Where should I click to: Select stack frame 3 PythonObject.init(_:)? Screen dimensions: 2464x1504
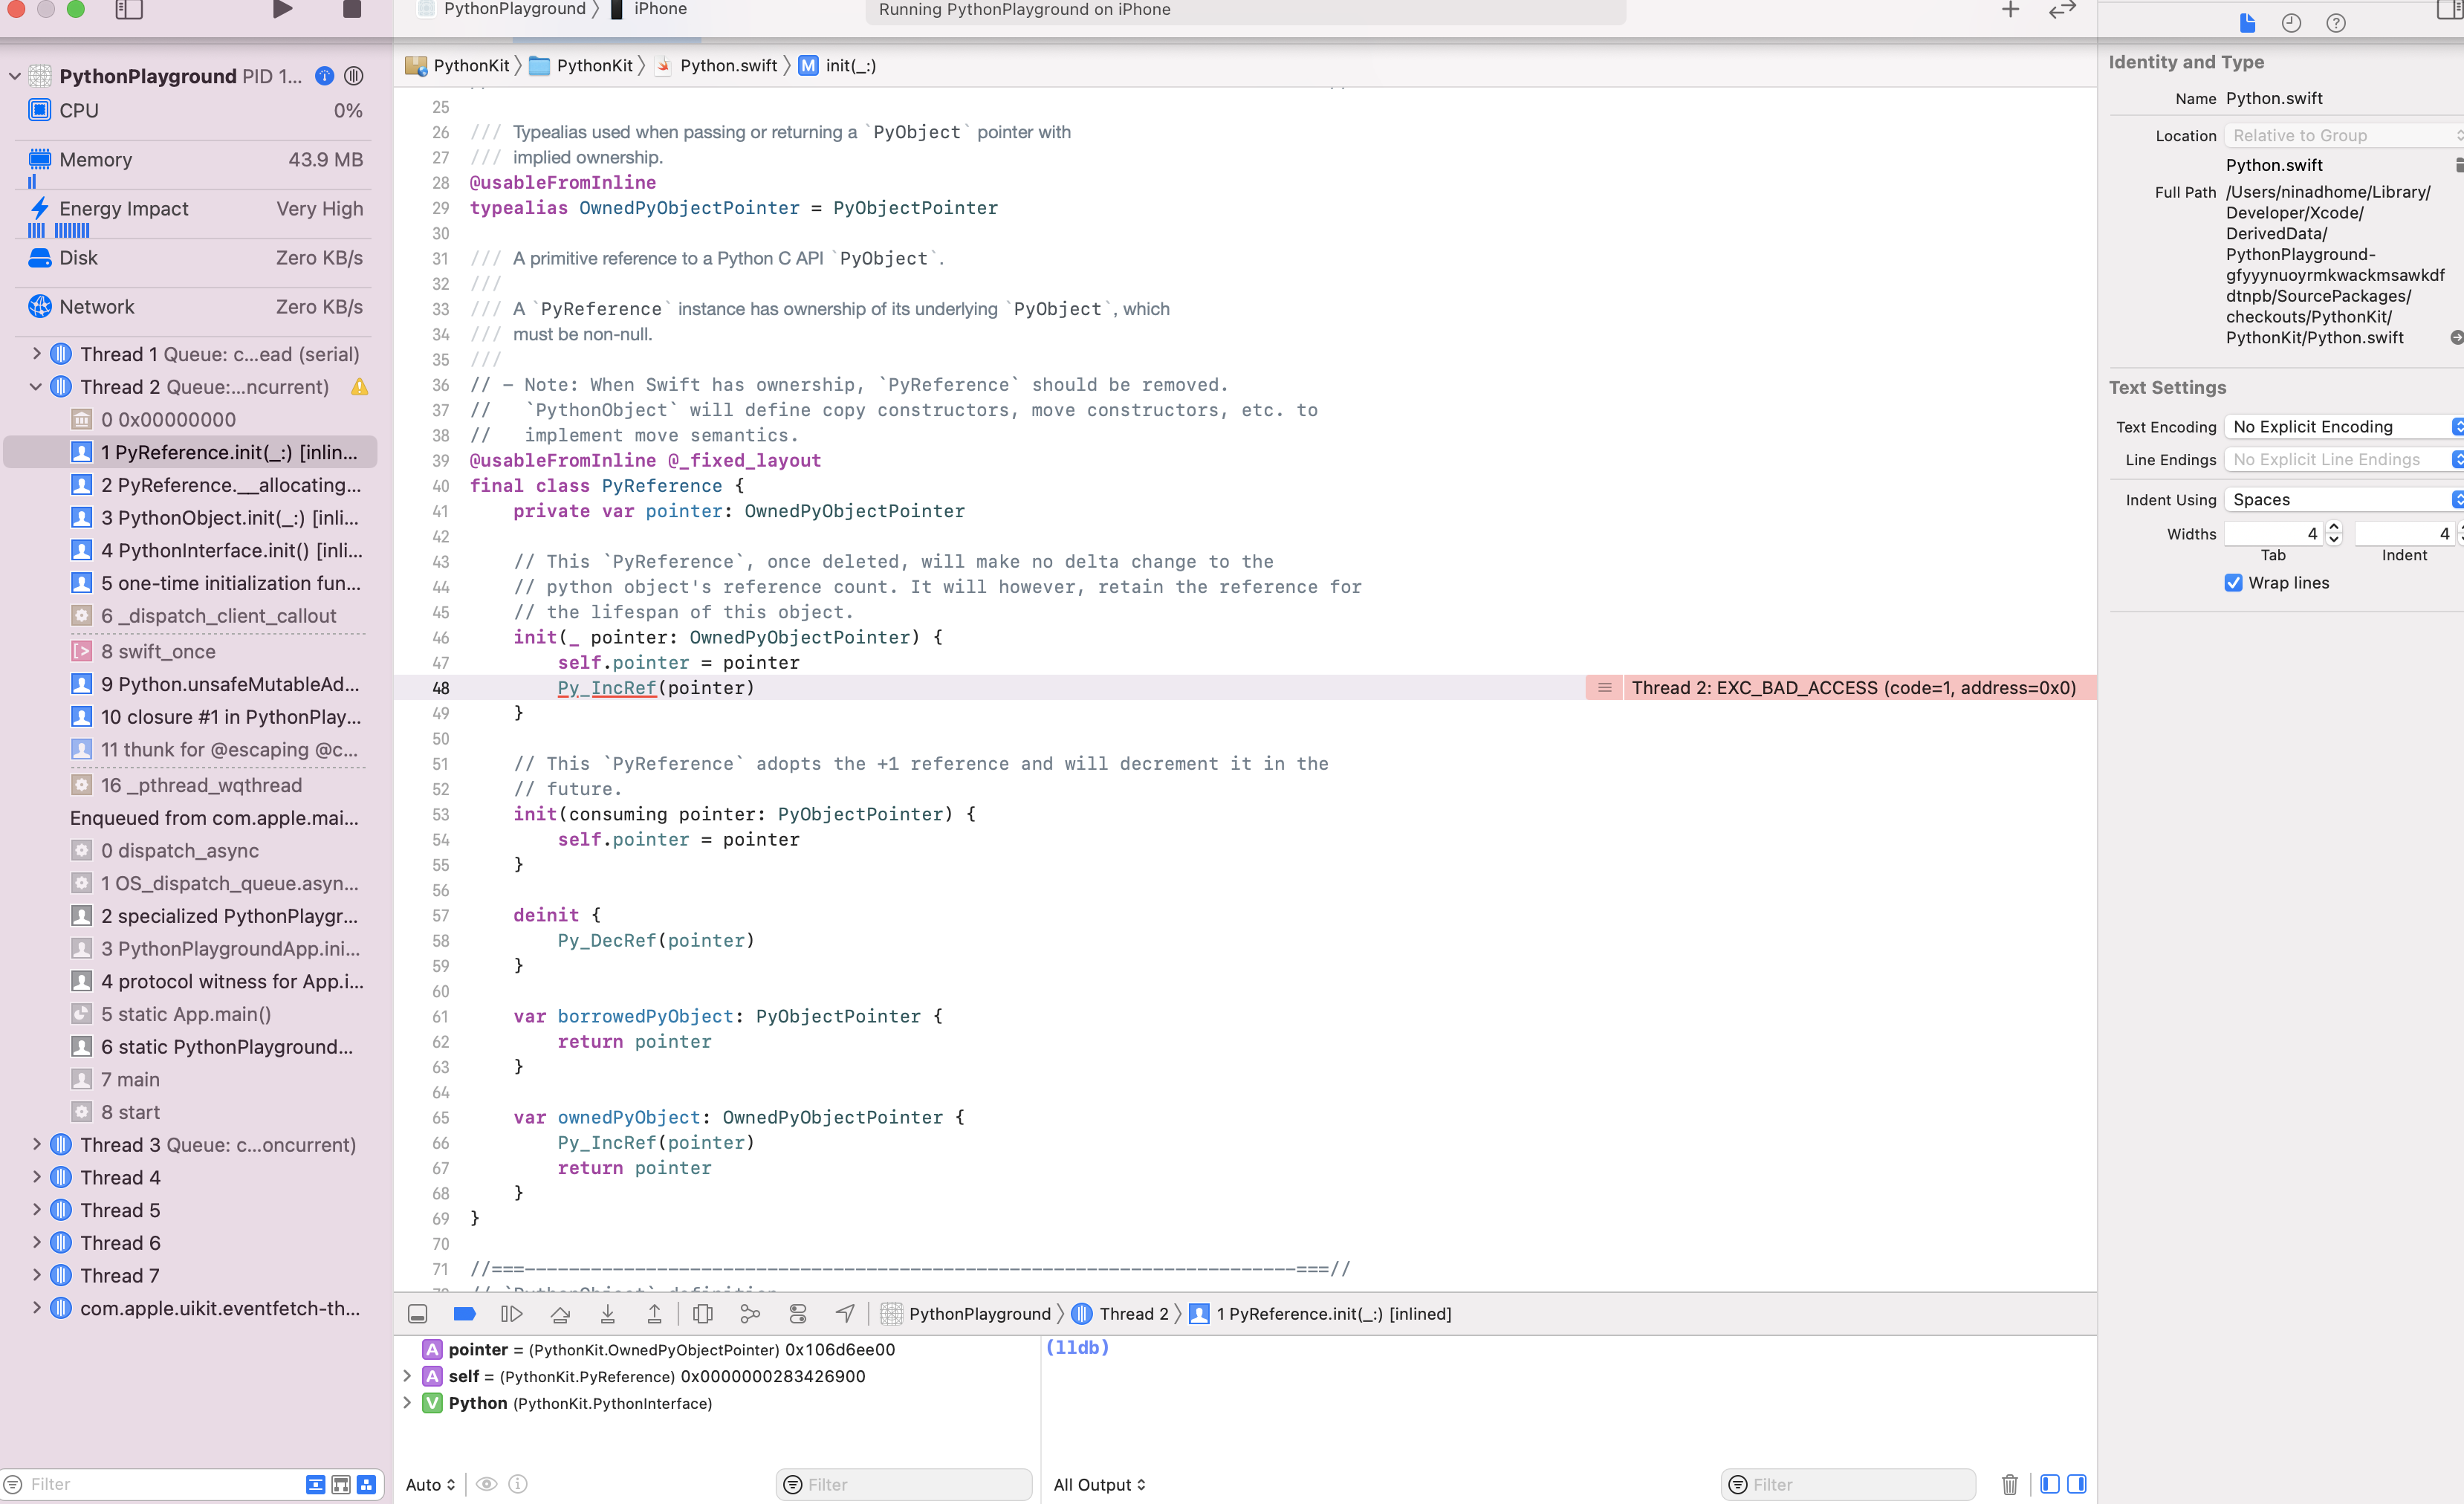[229, 518]
